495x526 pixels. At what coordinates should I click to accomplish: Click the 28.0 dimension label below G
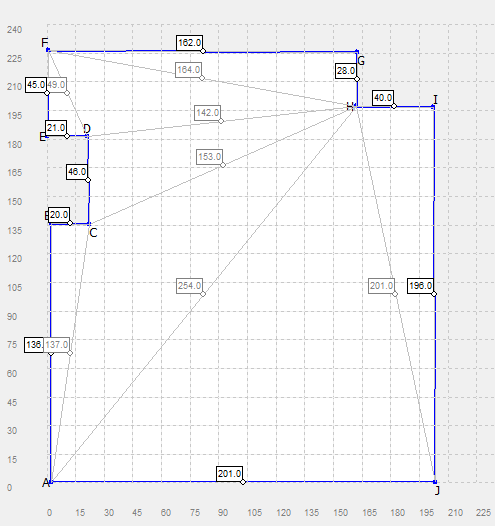pos(346,71)
